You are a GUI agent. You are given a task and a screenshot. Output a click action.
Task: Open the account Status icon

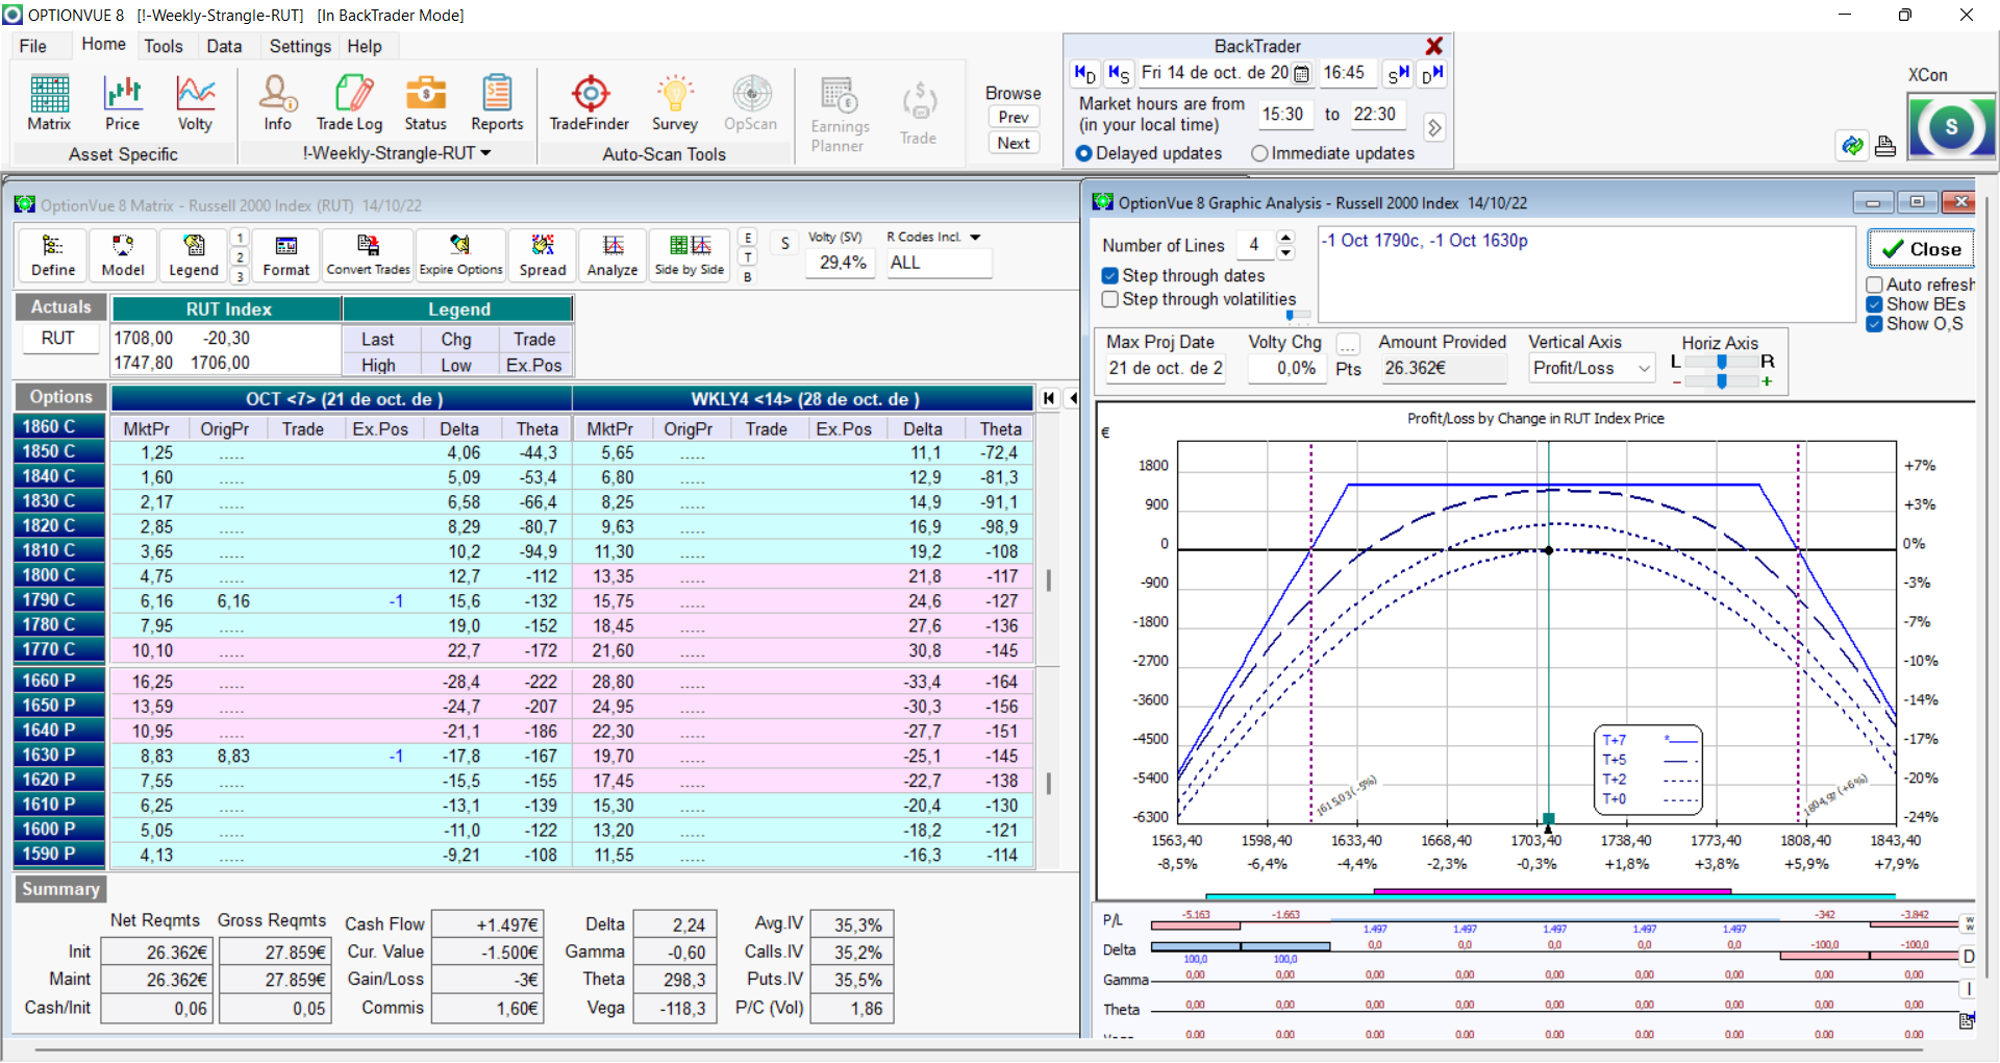425,103
